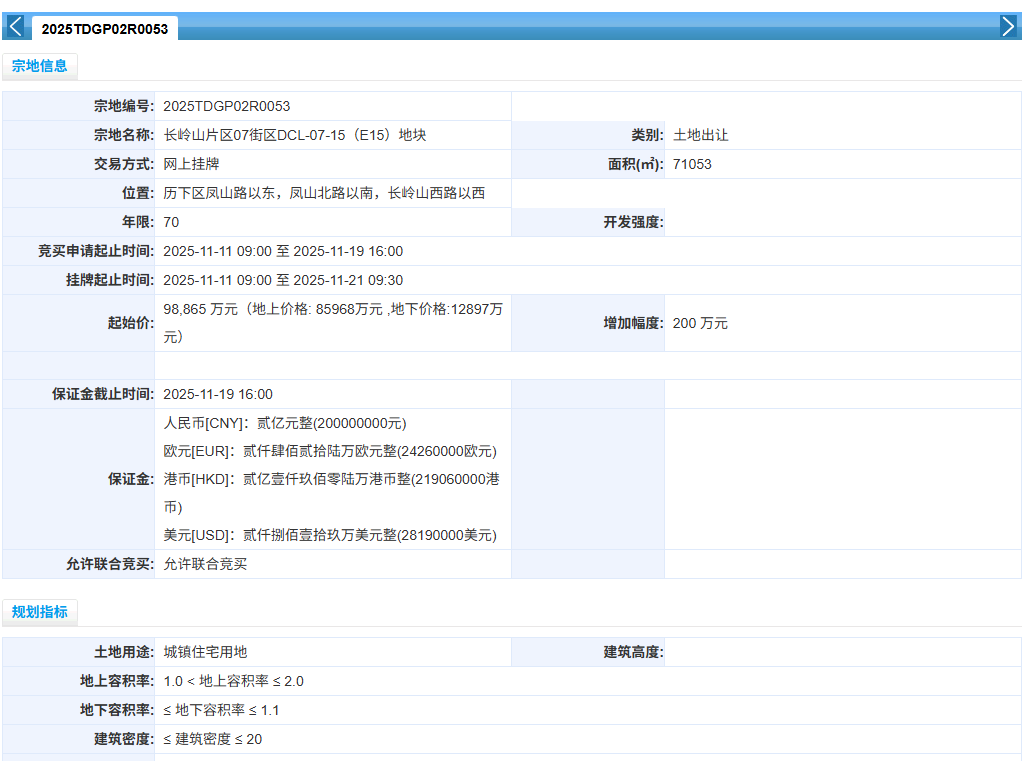Select the 2025TDGP02R0053 tab
The image size is (1030, 761).
tap(104, 29)
